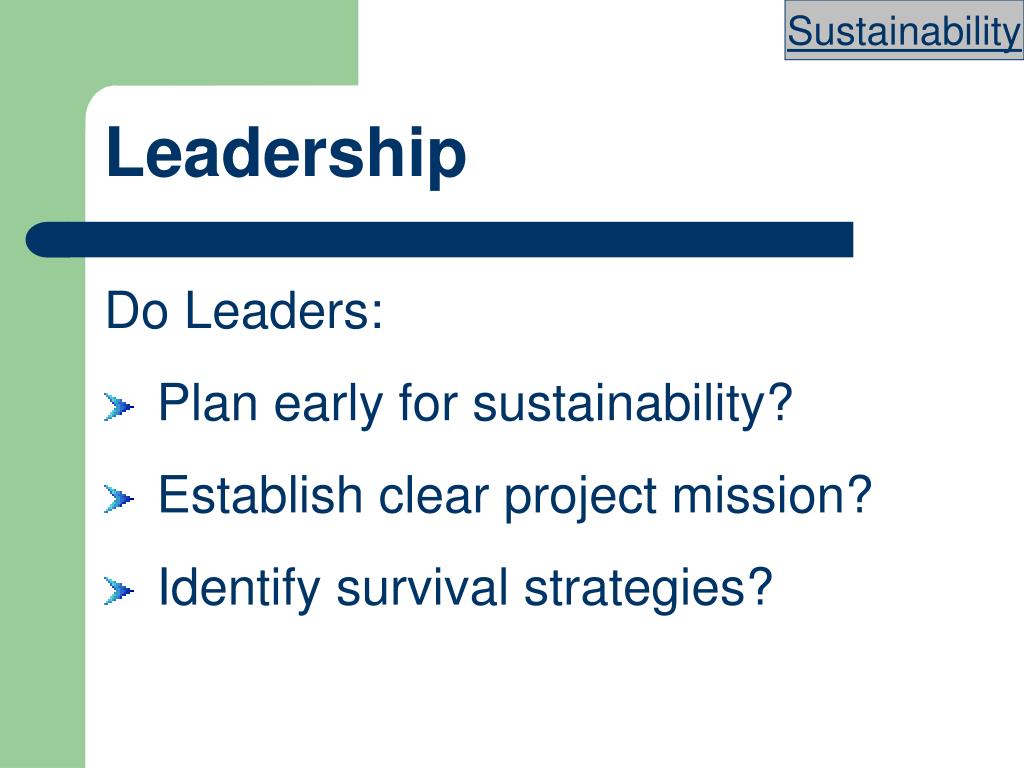1024x768 pixels.
Task: Click the word Identify in third bullet
Action: click(240, 588)
